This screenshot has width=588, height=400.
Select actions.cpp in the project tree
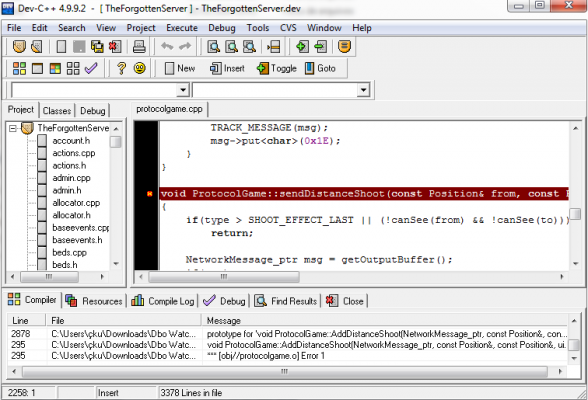coord(74,153)
